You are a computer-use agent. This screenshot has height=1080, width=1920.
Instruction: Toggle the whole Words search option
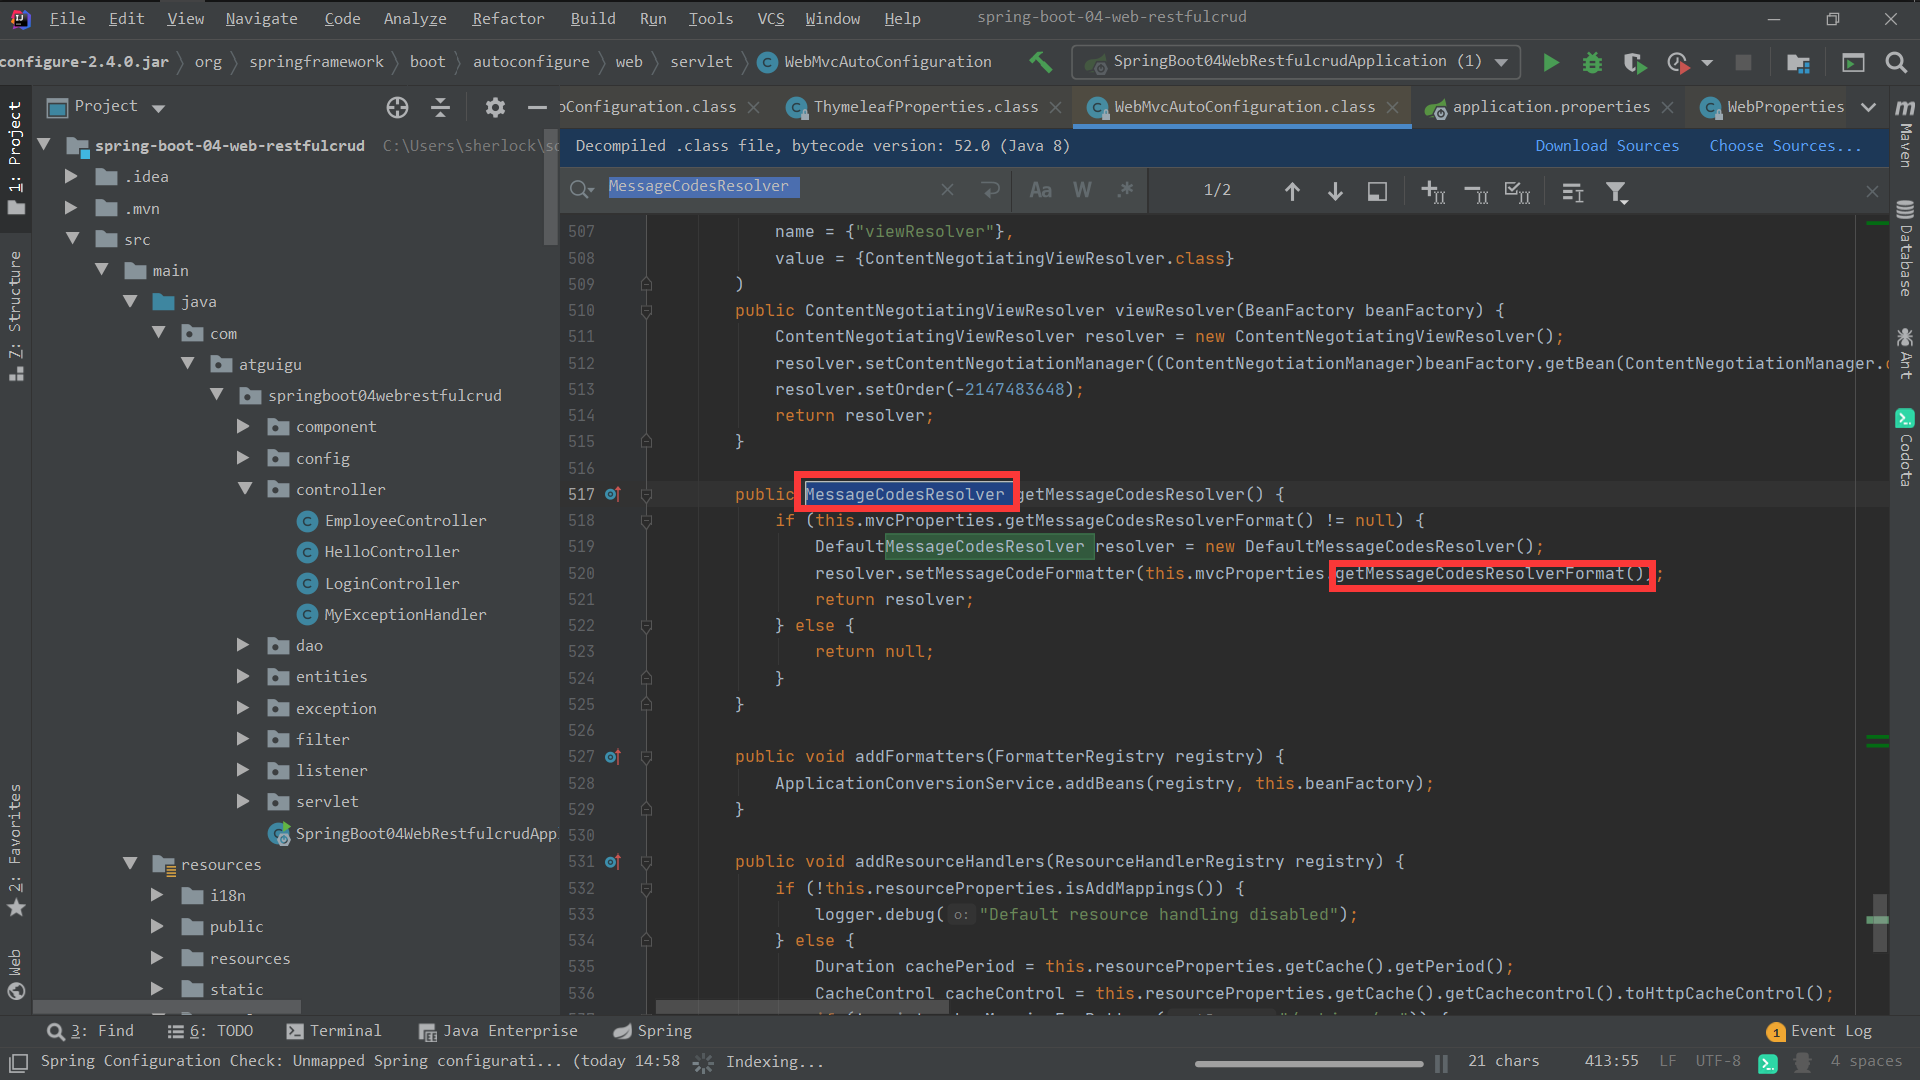1082,190
